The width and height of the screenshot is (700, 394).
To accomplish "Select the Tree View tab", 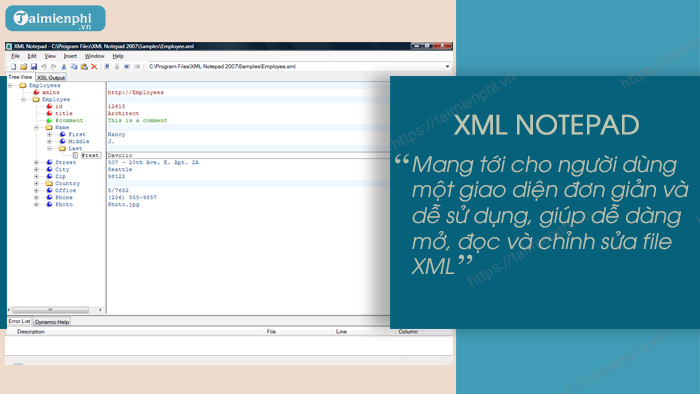I will click(21, 77).
